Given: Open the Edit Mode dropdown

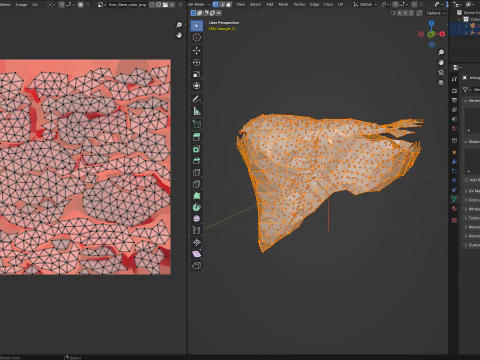Looking at the screenshot, I should click(x=199, y=4).
